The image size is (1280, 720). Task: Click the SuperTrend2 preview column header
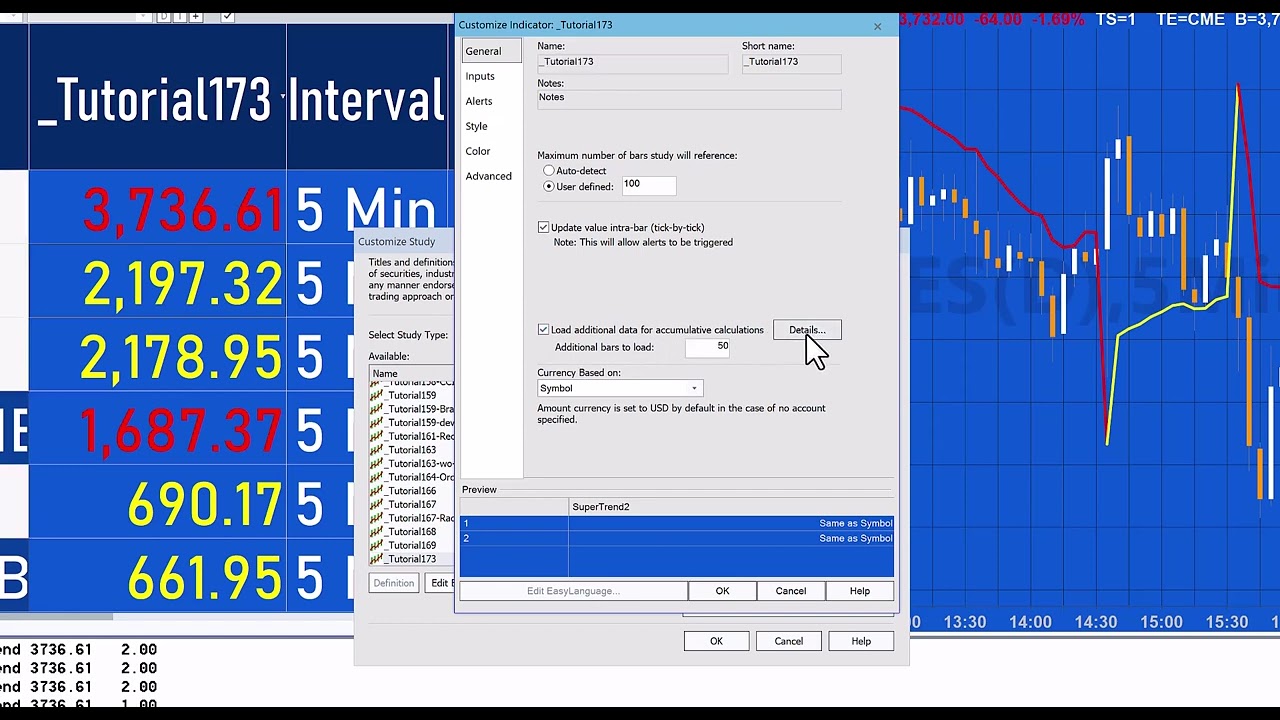click(731, 507)
